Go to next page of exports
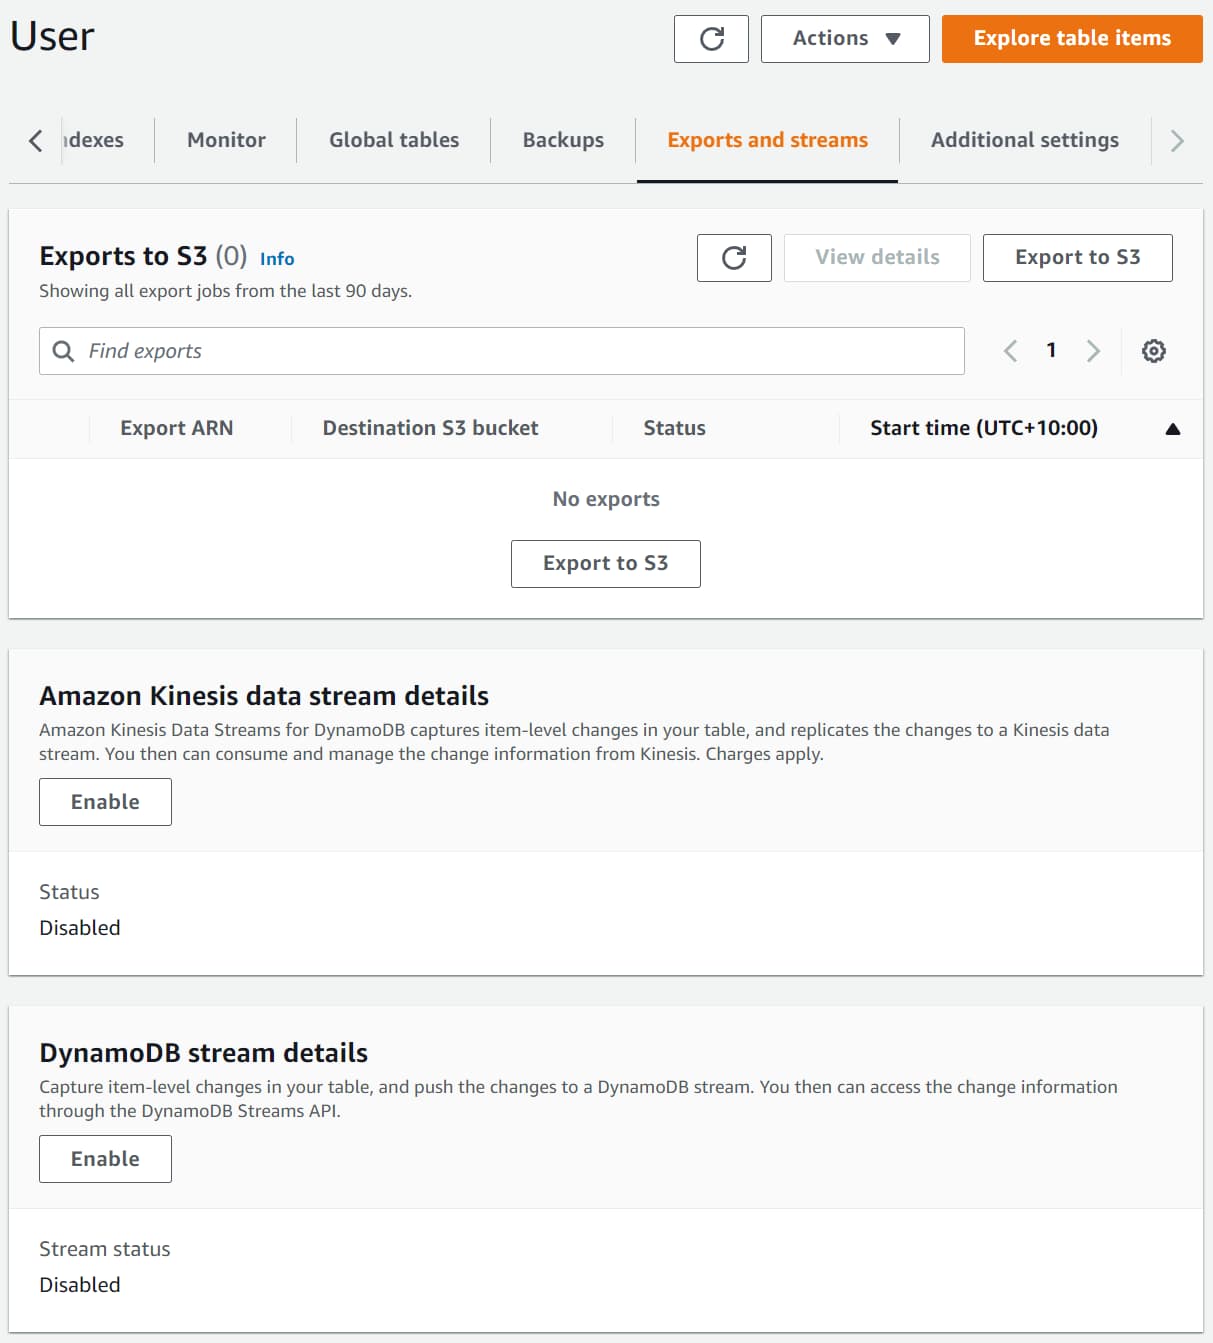The width and height of the screenshot is (1213, 1343). coord(1093,351)
